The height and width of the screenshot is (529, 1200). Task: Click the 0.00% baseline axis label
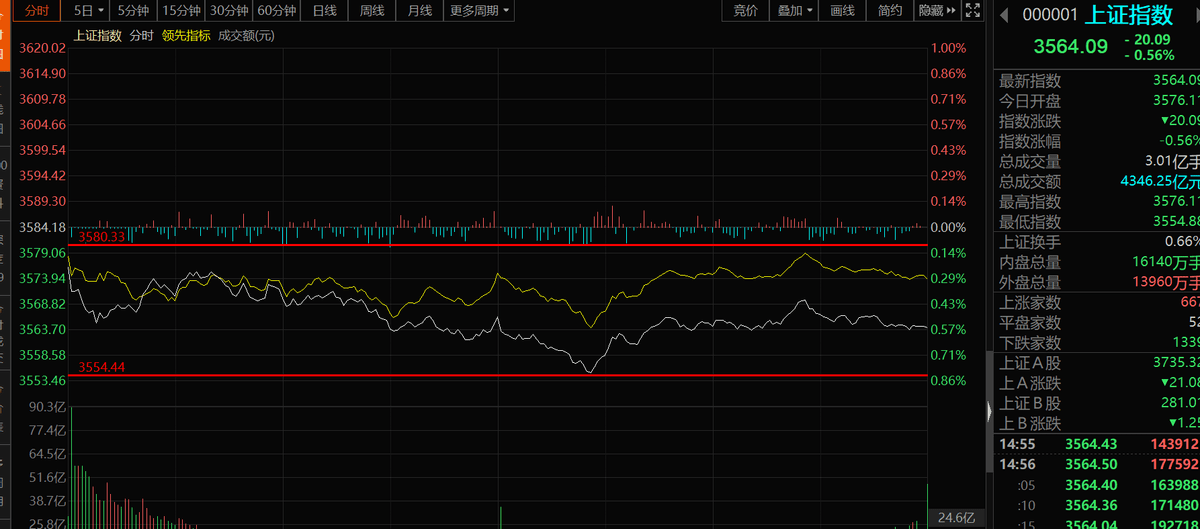point(949,227)
